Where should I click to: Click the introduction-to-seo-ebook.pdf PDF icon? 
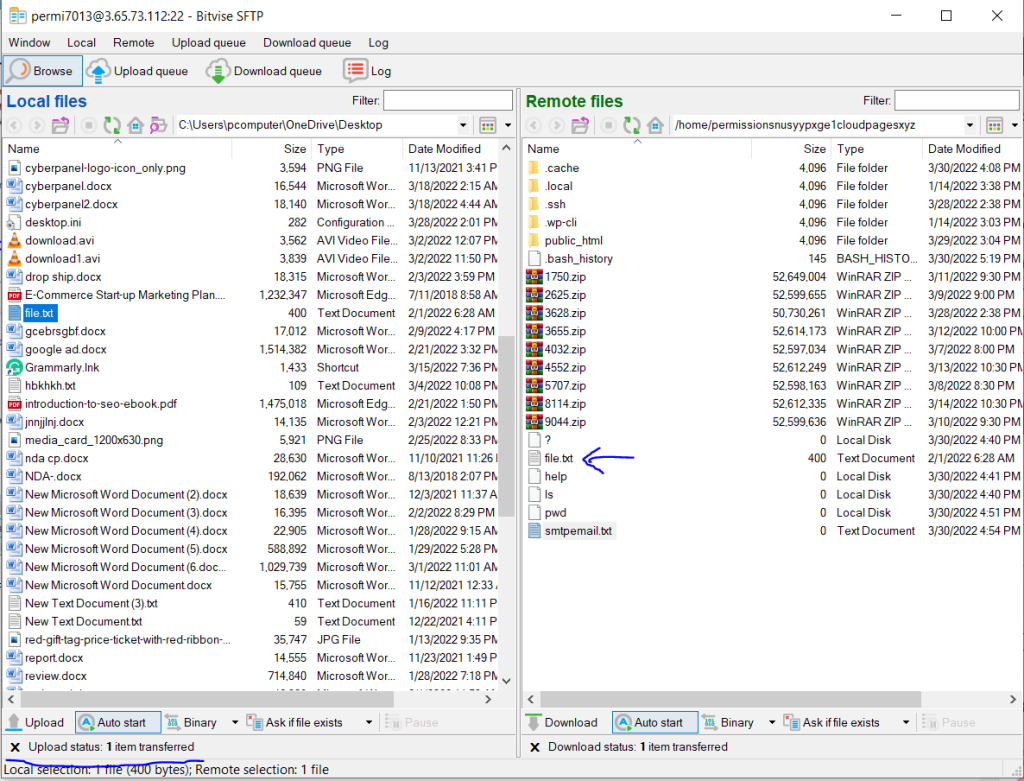point(14,404)
